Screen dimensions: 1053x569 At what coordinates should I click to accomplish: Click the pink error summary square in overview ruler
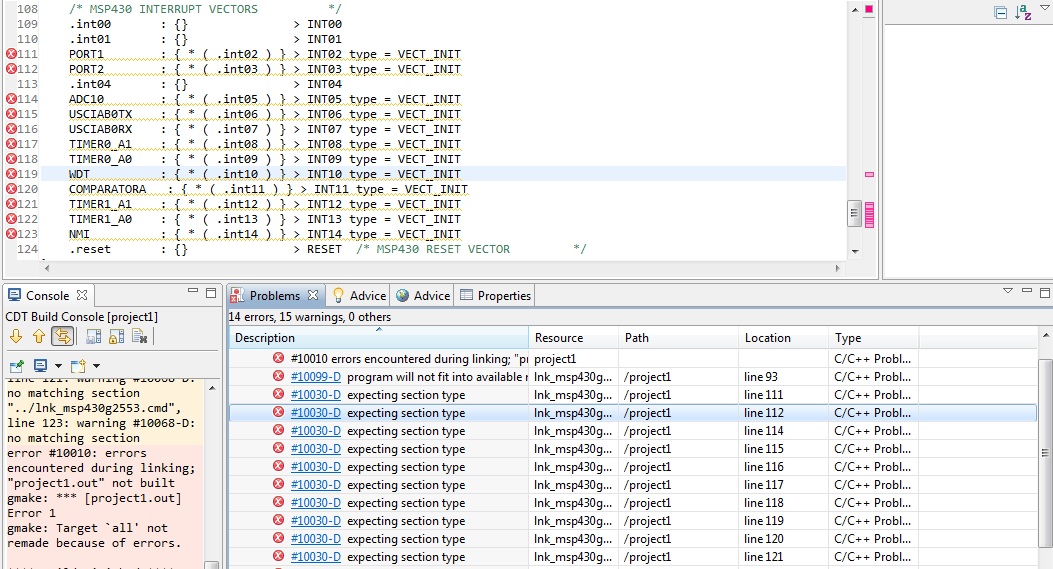point(869,9)
